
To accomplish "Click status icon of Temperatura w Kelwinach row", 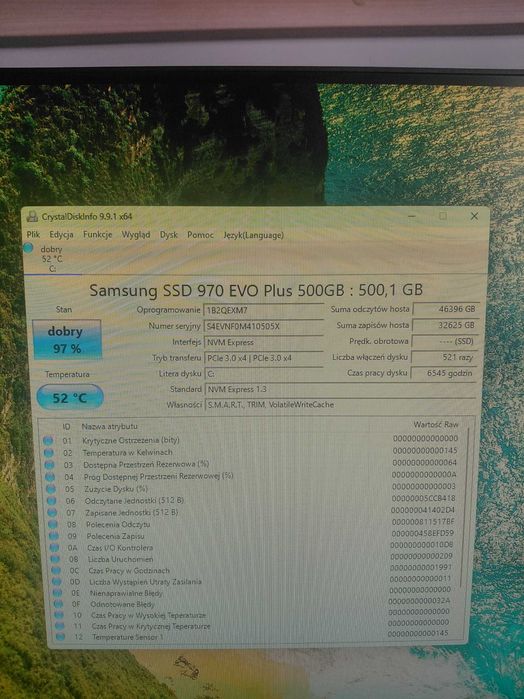I will pyautogui.click(x=49, y=453).
